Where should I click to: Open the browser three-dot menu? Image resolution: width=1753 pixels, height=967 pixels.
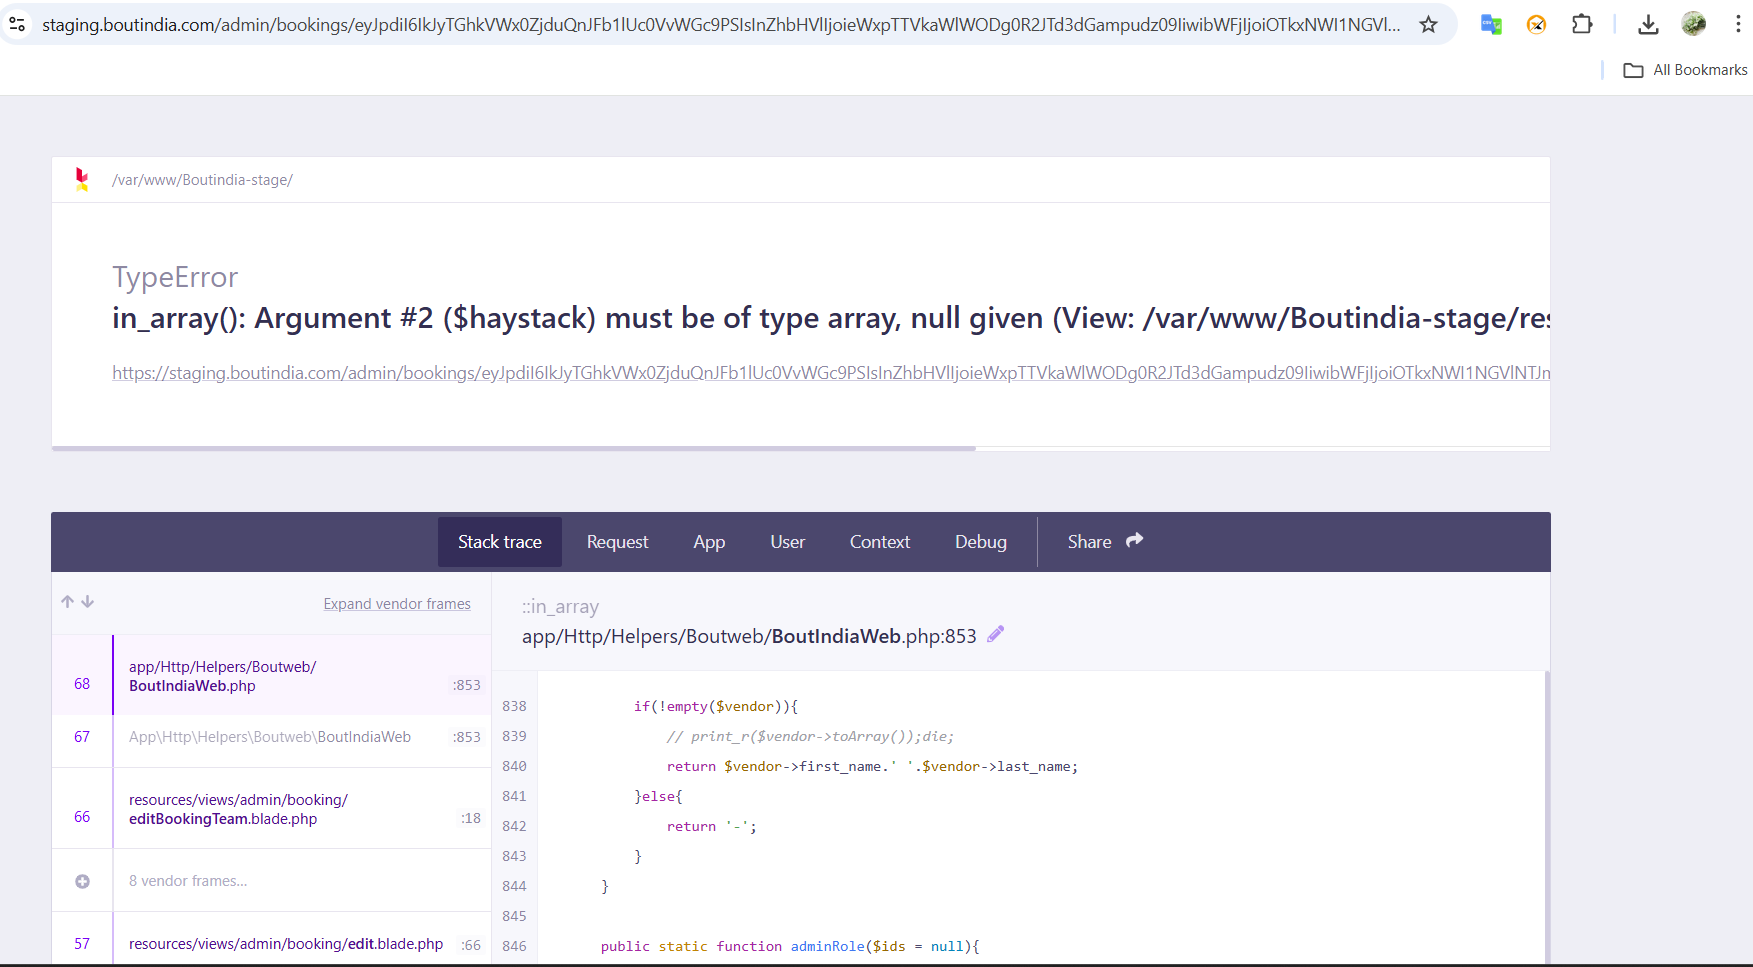1738,24
